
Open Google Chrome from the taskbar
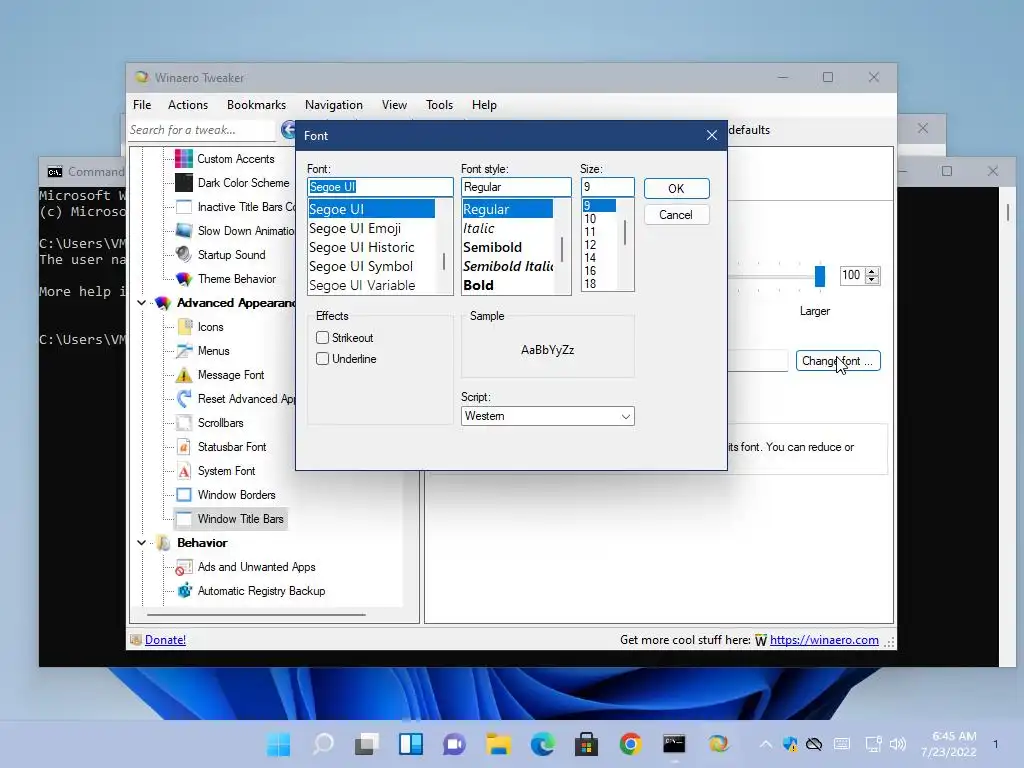(630, 744)
